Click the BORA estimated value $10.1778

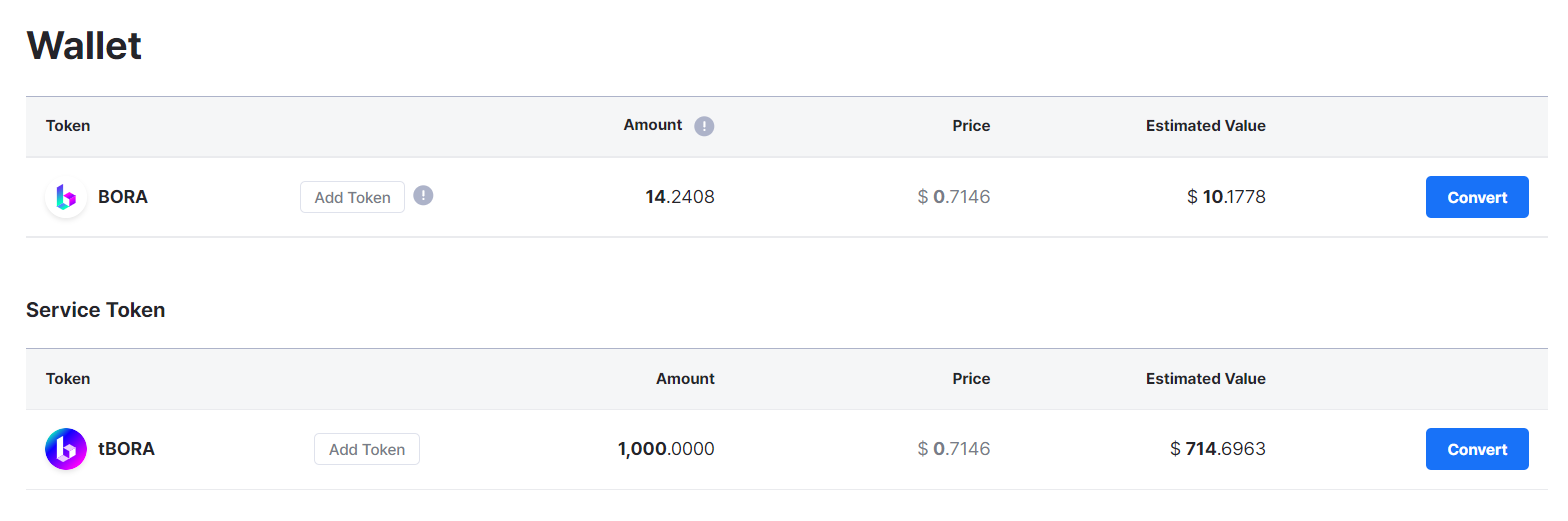click(x=1226, y=197)
